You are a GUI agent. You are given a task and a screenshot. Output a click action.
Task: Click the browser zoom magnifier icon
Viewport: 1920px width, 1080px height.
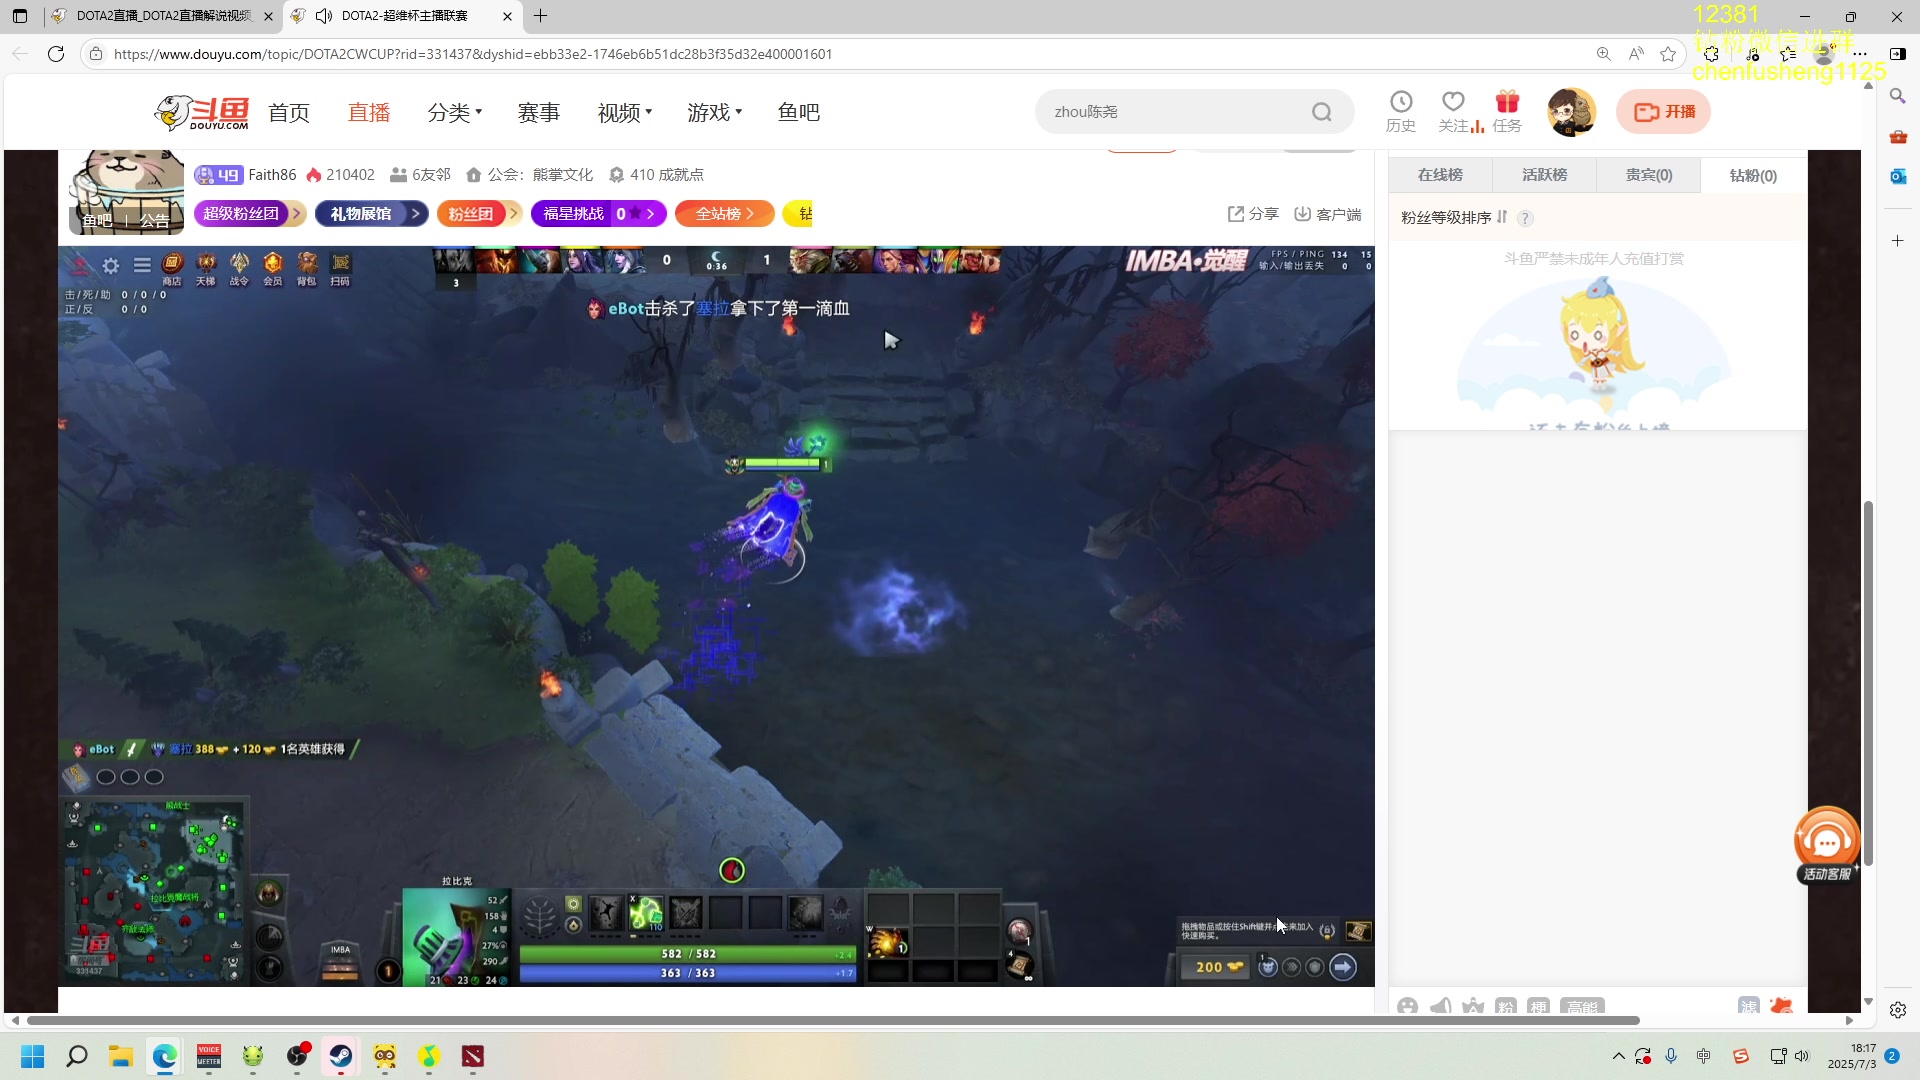coord(1603,54)
